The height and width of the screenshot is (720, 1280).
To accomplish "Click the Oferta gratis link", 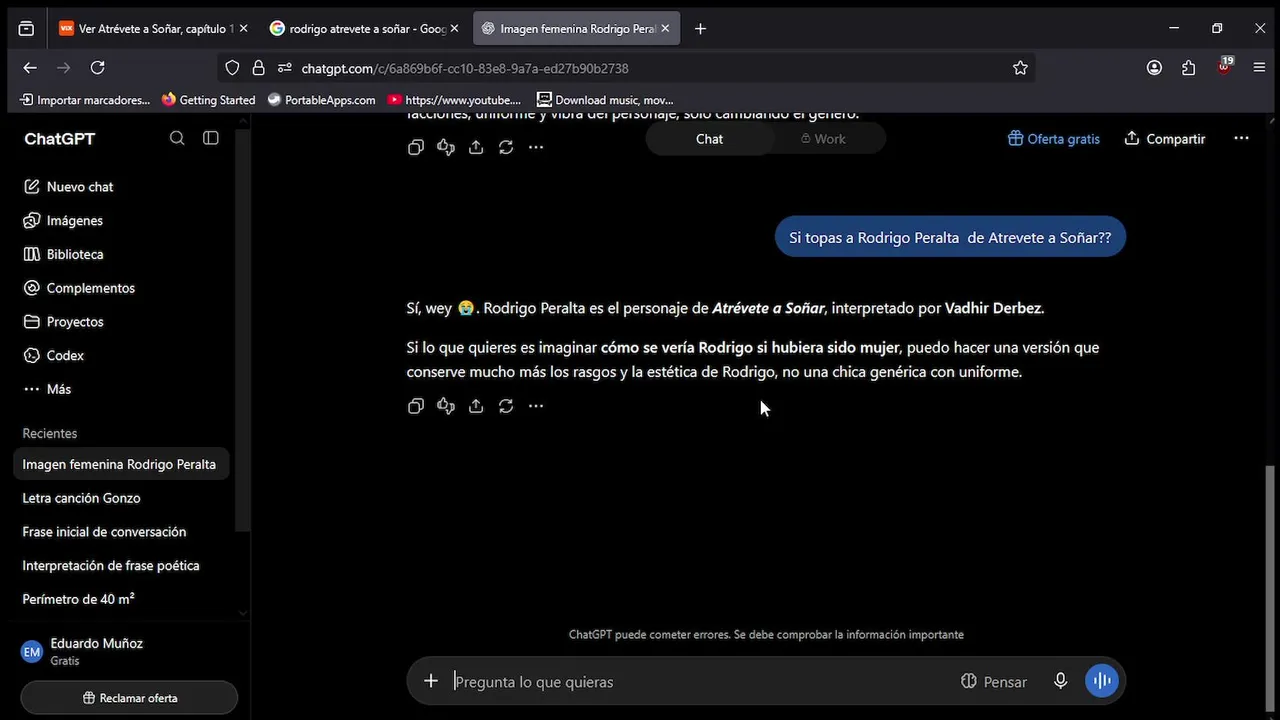I will (1053, 139).
